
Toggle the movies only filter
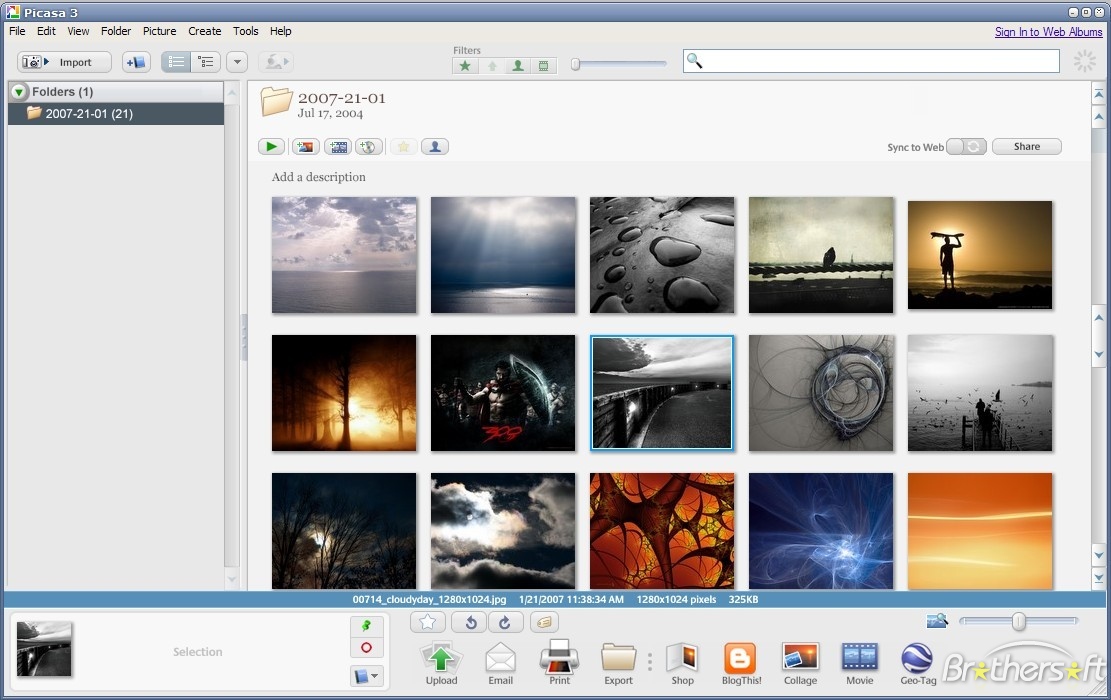pyautogui.click(x=543, y=66)
